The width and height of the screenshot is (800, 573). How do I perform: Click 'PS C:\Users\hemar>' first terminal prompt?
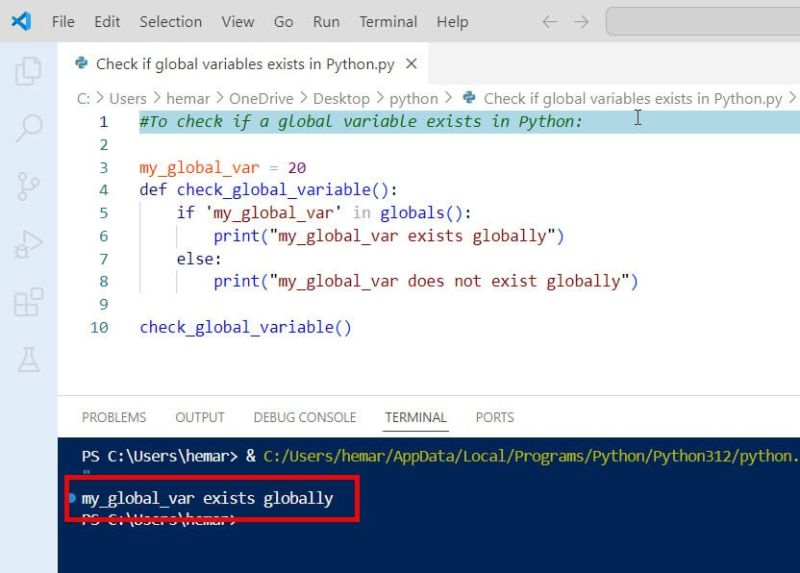click(159, 456)
